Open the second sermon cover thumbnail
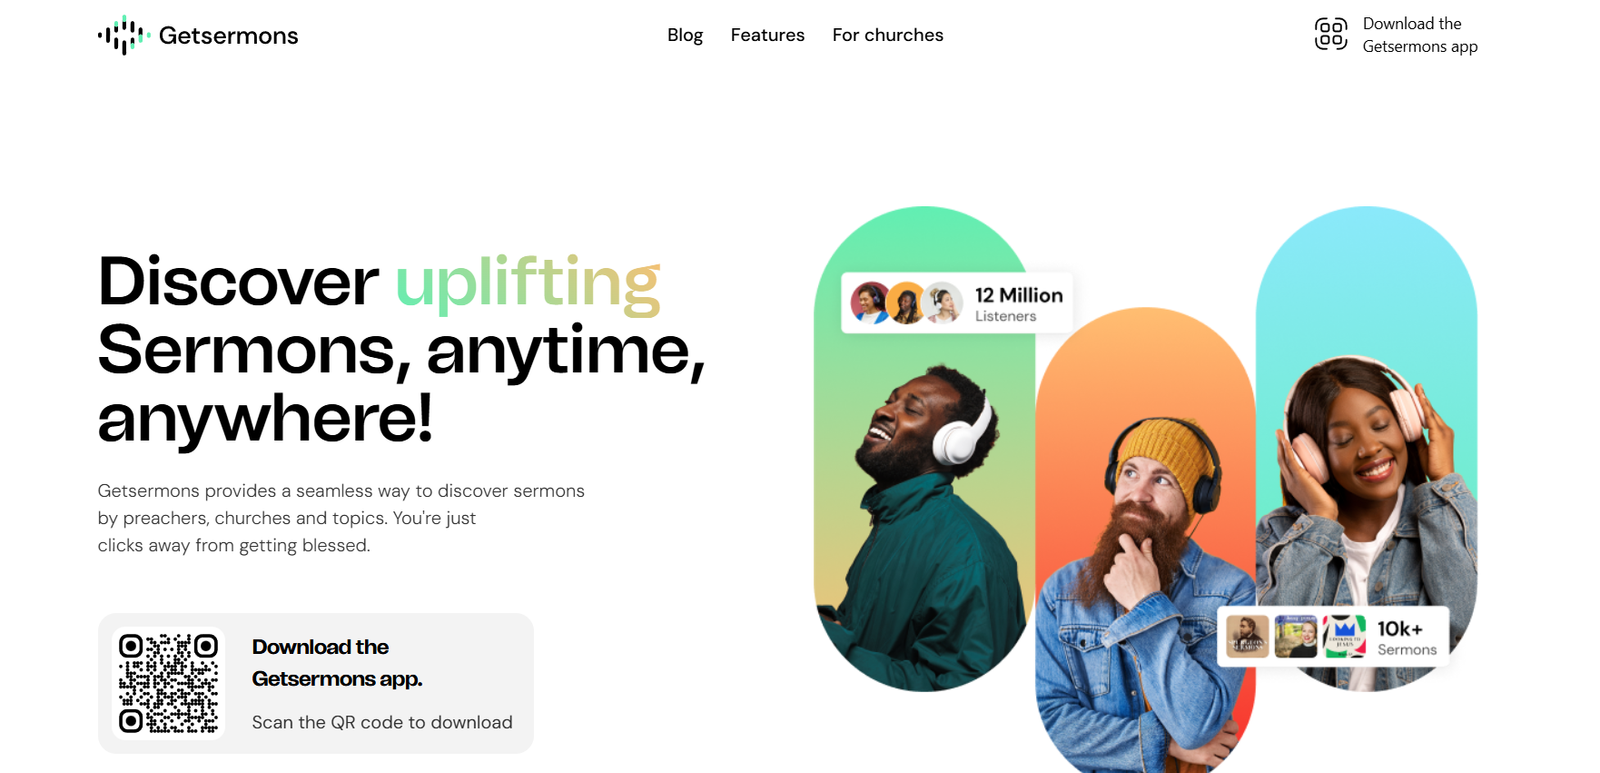1600x773 pixels. click(x=1296, y=636)
